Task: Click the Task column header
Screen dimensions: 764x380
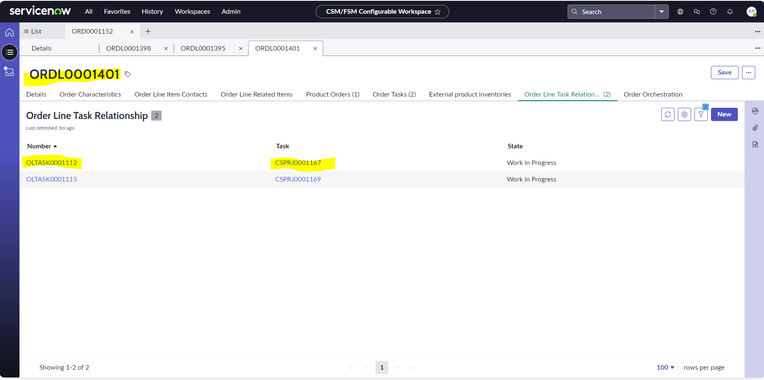Action: pos(283,146)
